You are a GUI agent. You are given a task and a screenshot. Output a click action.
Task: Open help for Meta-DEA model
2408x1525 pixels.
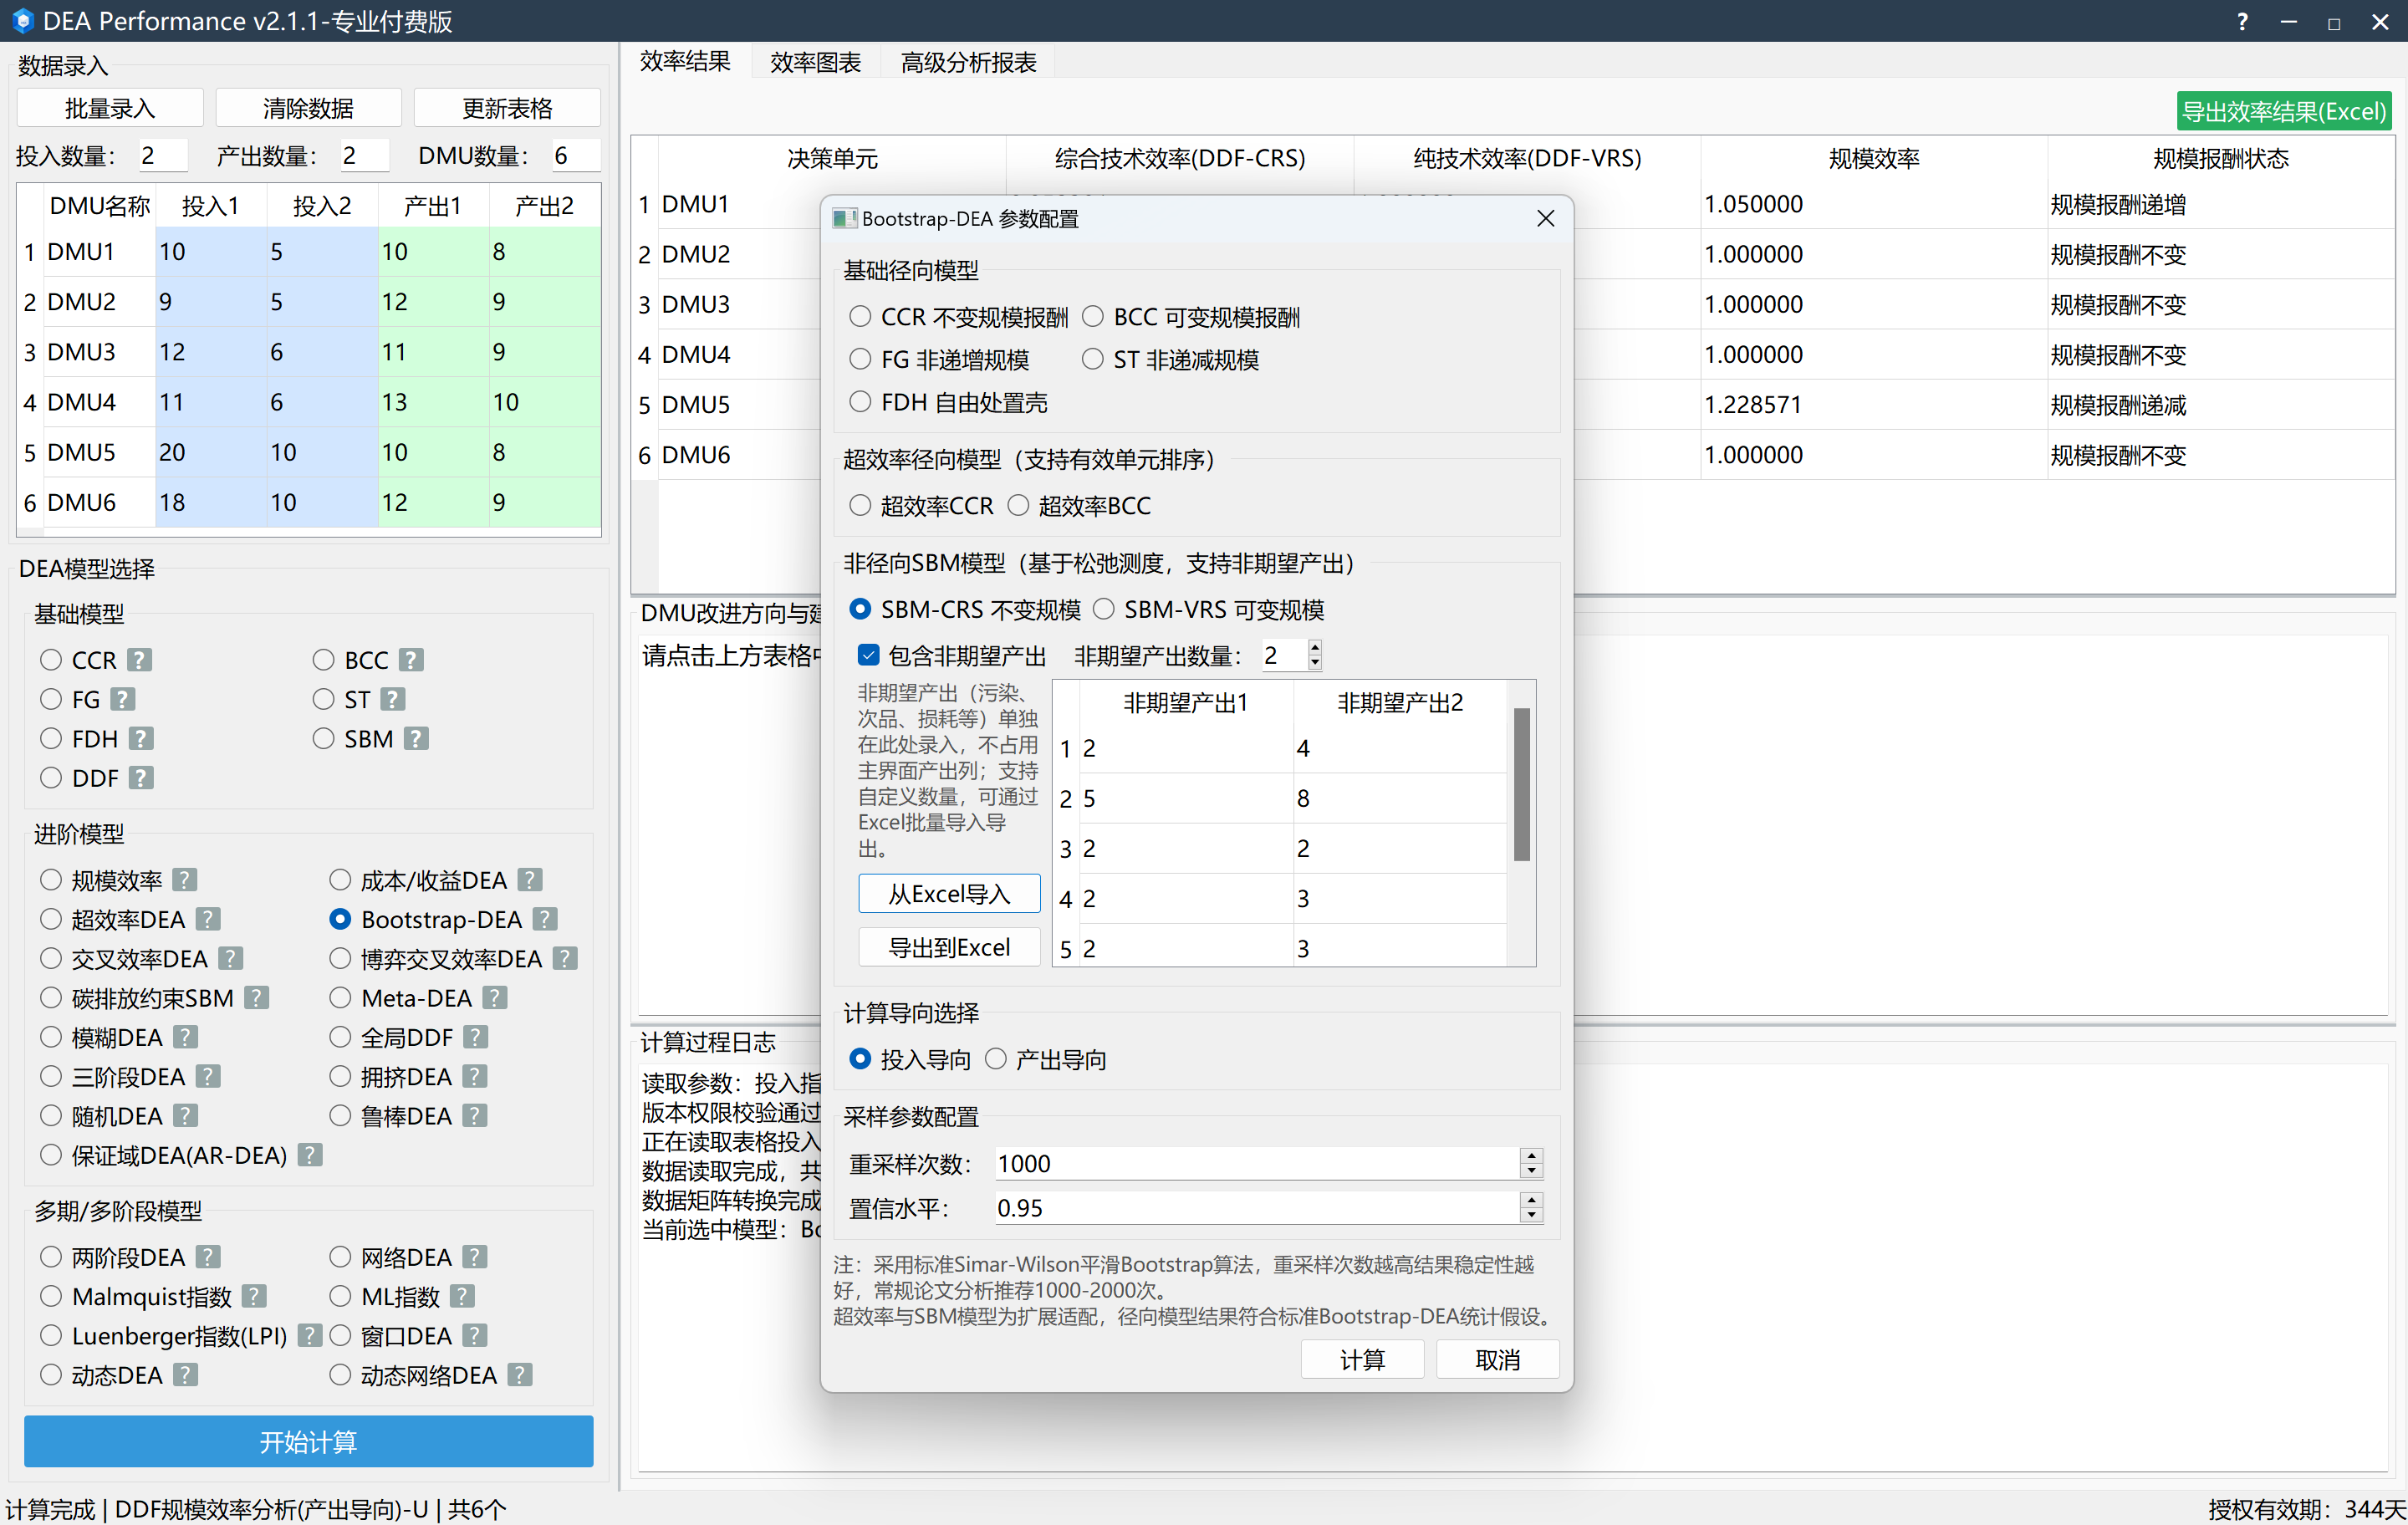pos(495,997)
